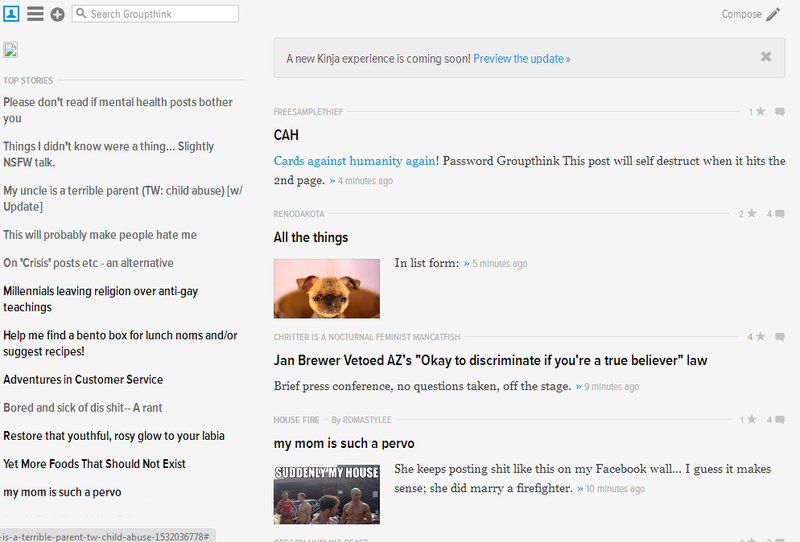
Task: Follow the Preview the update link
Action: click(521, 59)
